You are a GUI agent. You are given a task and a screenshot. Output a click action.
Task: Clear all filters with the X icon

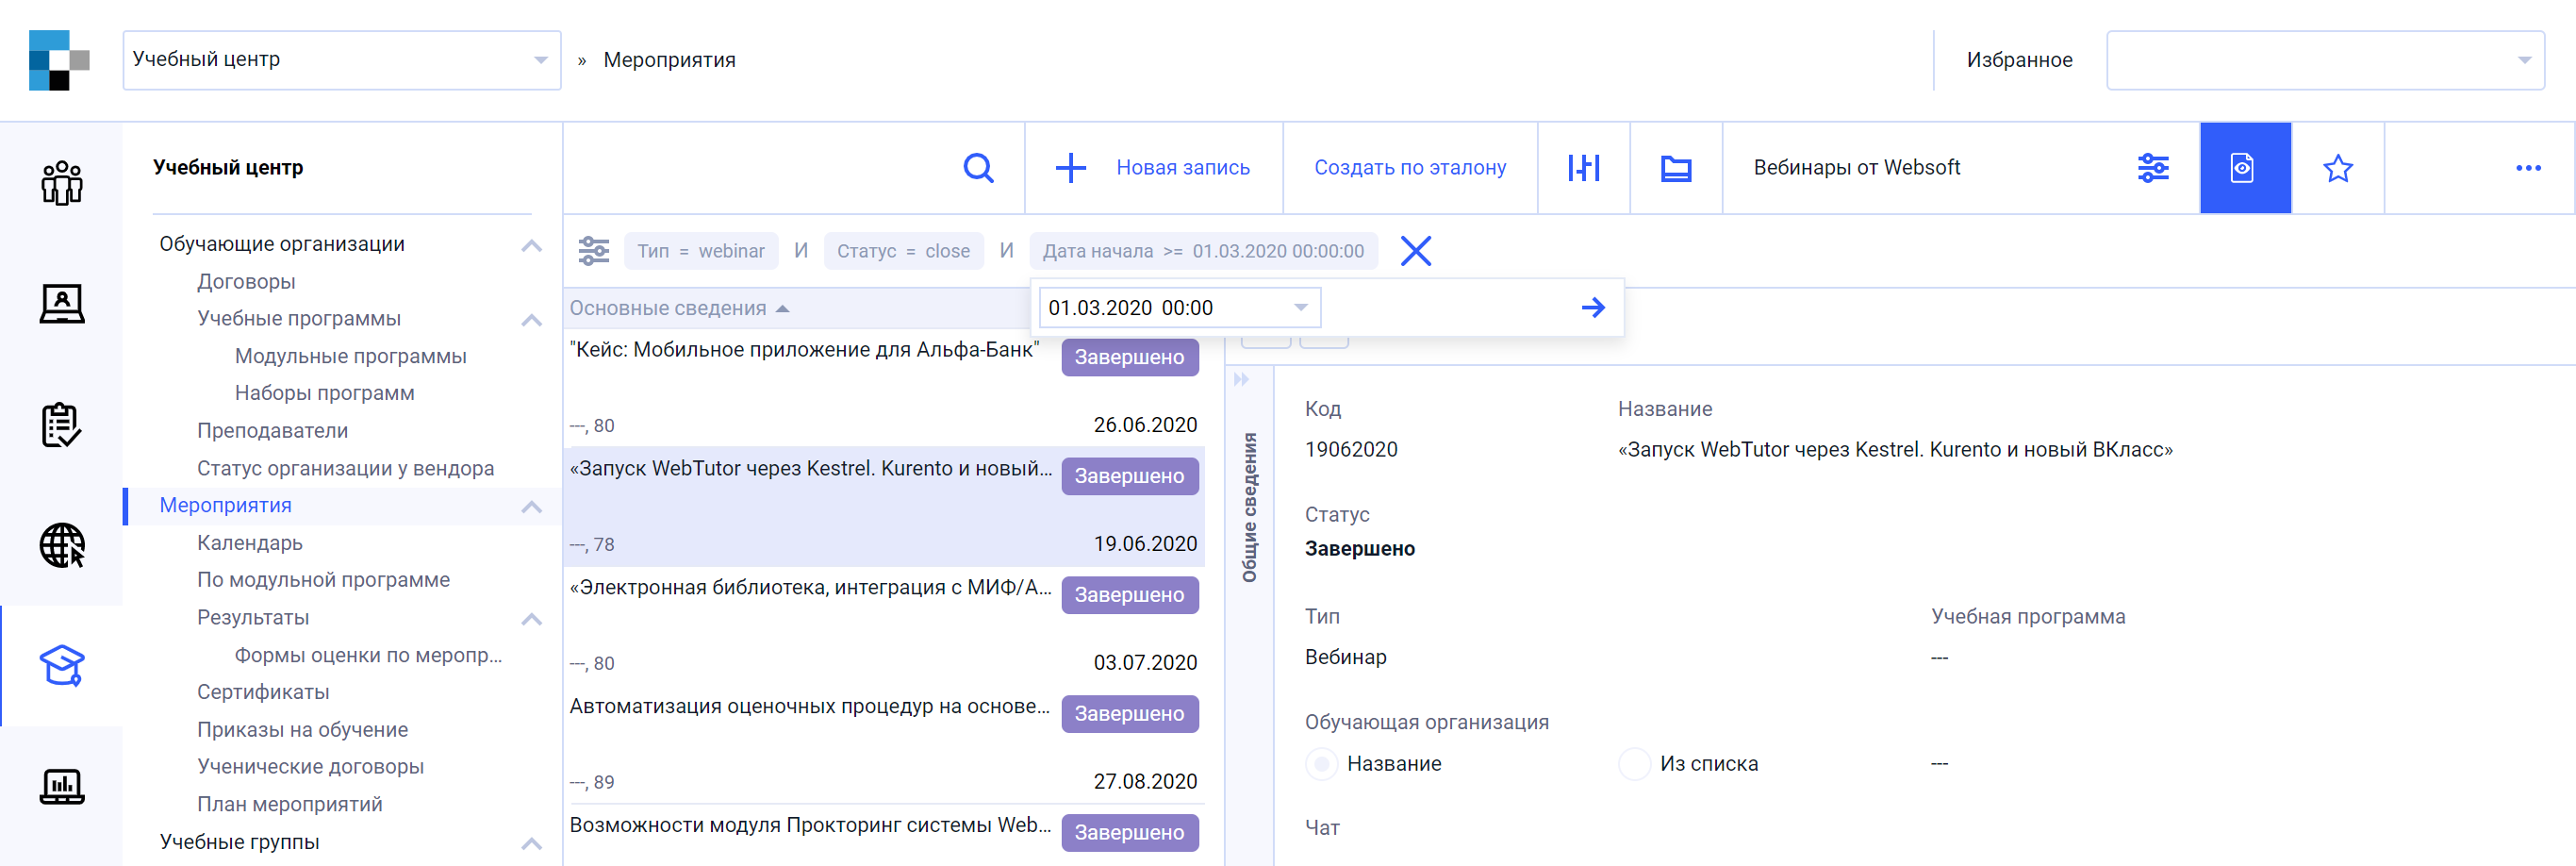point(1416,250)
